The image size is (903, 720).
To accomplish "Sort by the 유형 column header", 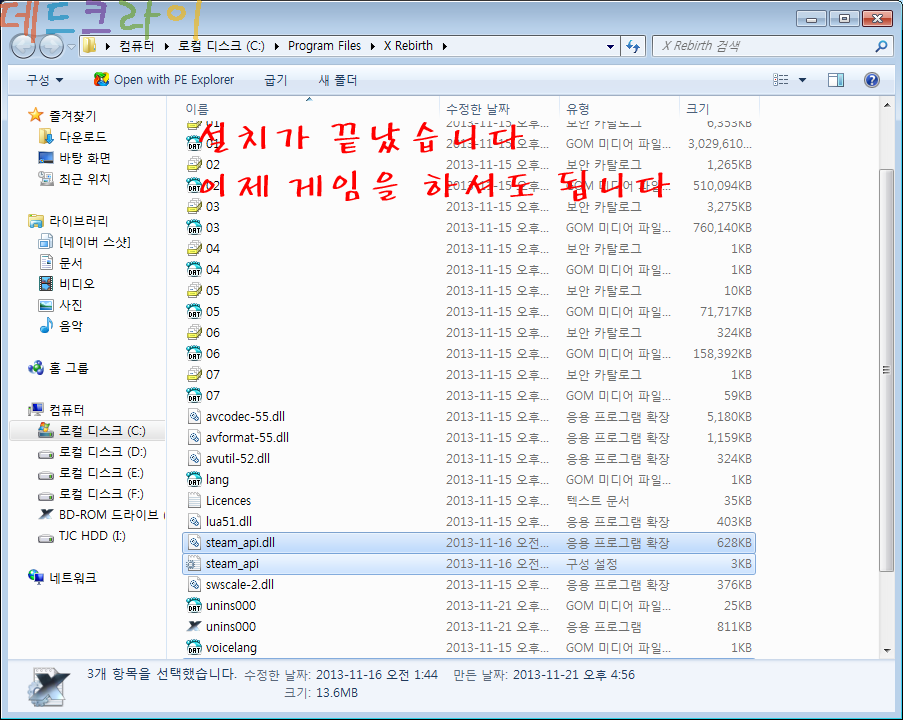I will [x=619, y=108].
